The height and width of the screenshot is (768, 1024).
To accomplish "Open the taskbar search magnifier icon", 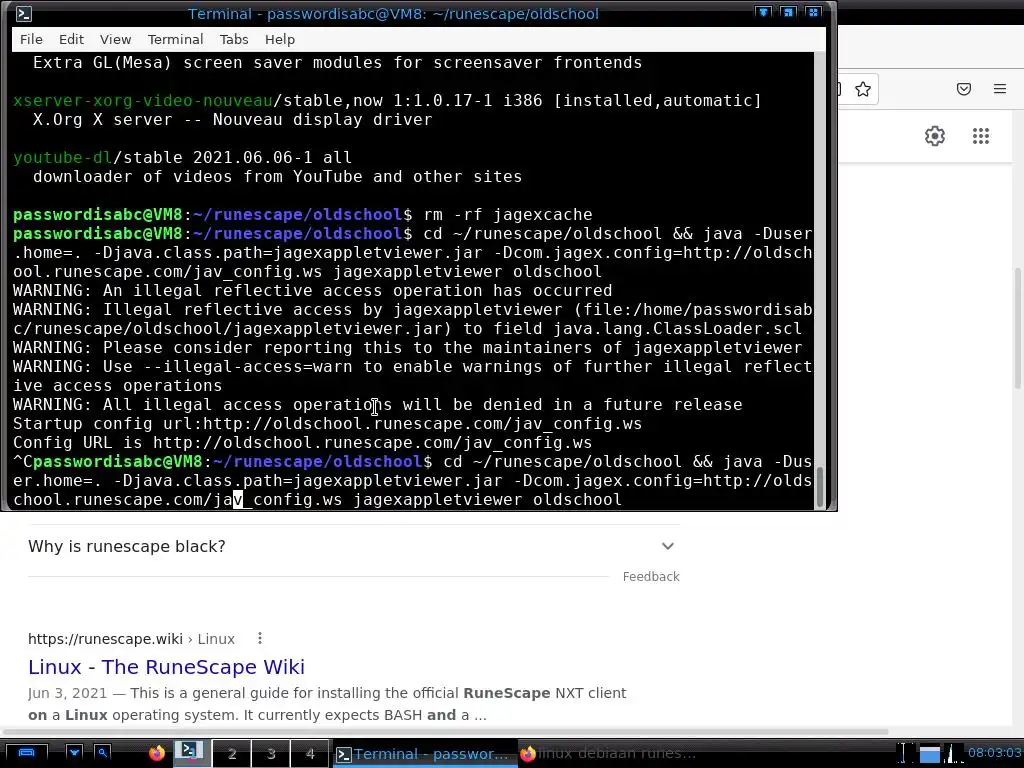I will click(103, 754).
